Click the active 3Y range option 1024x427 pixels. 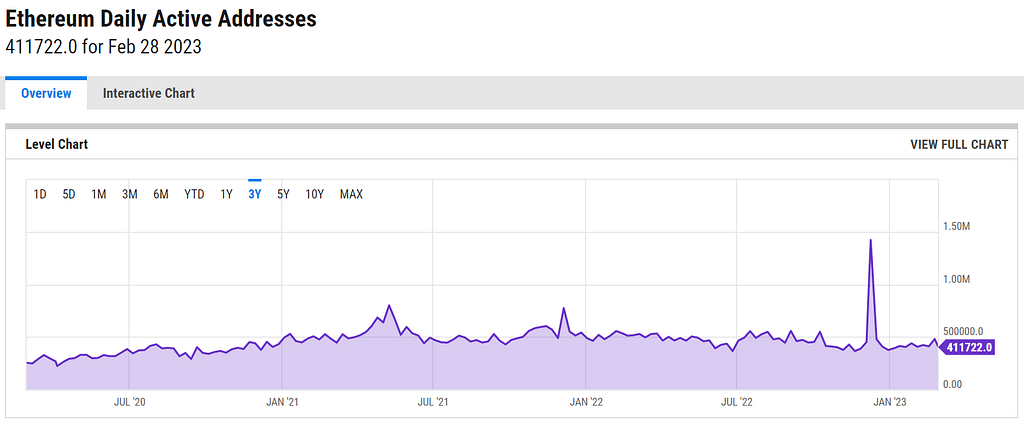pos(255,194)
